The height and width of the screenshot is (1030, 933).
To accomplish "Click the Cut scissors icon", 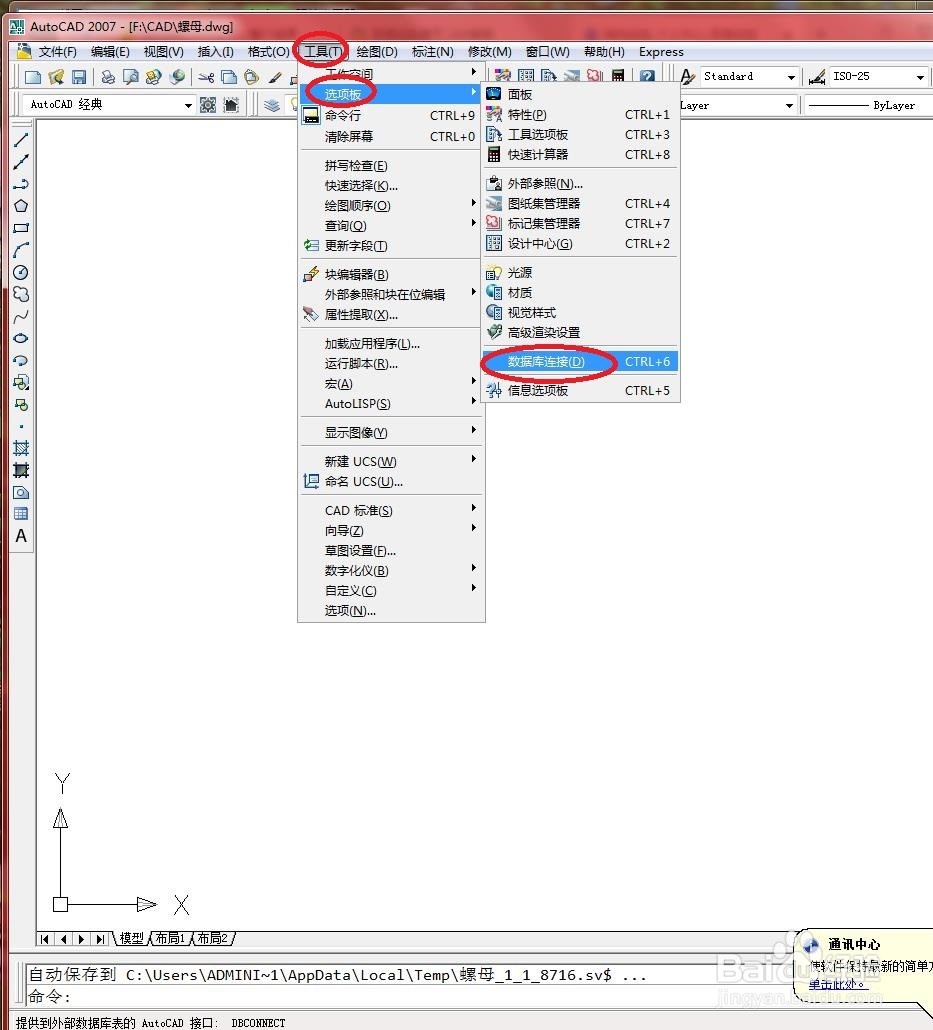I will tap(206, 78).
